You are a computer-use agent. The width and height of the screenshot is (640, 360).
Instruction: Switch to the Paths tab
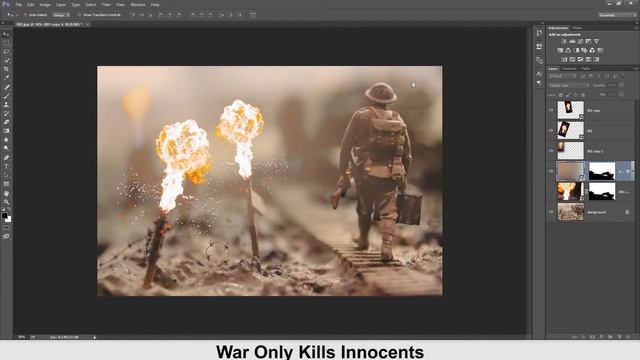point(586,69)
